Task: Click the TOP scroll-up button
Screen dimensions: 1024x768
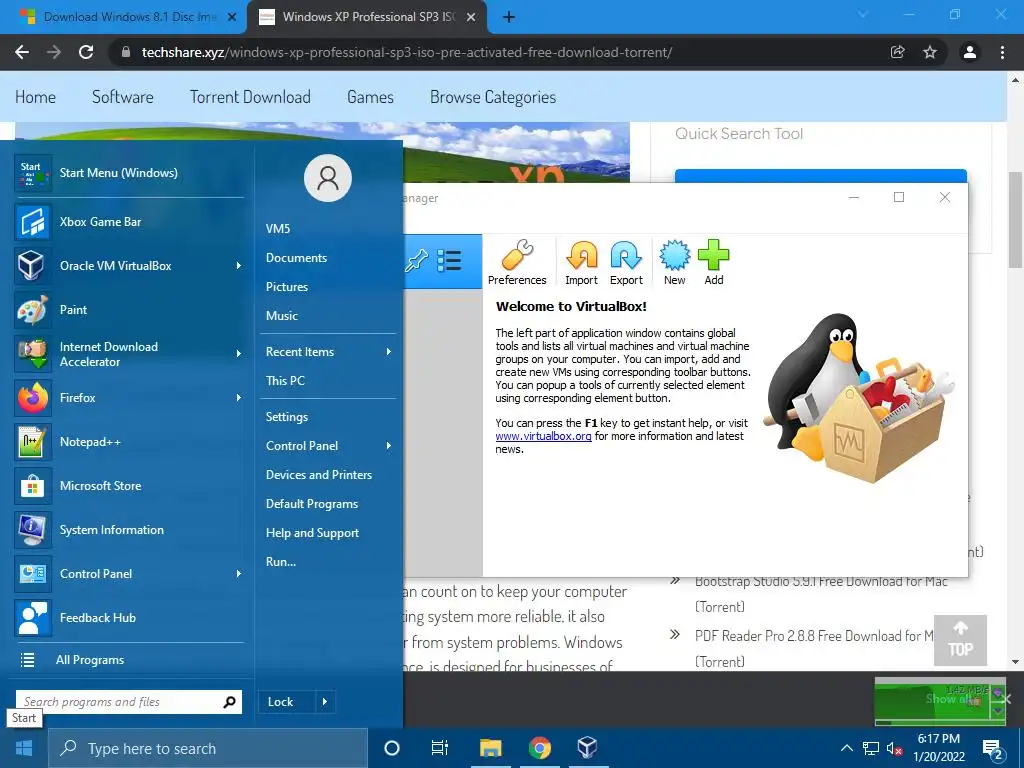Action: coord(960,640)
